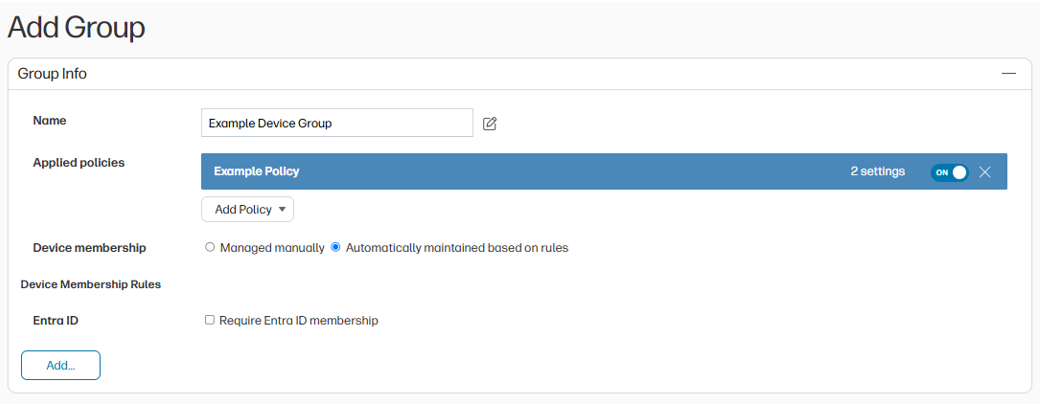The width and height of the screenshot is (1050, 406).
Task: Click the Applied policies label
Action: point(79,162)
